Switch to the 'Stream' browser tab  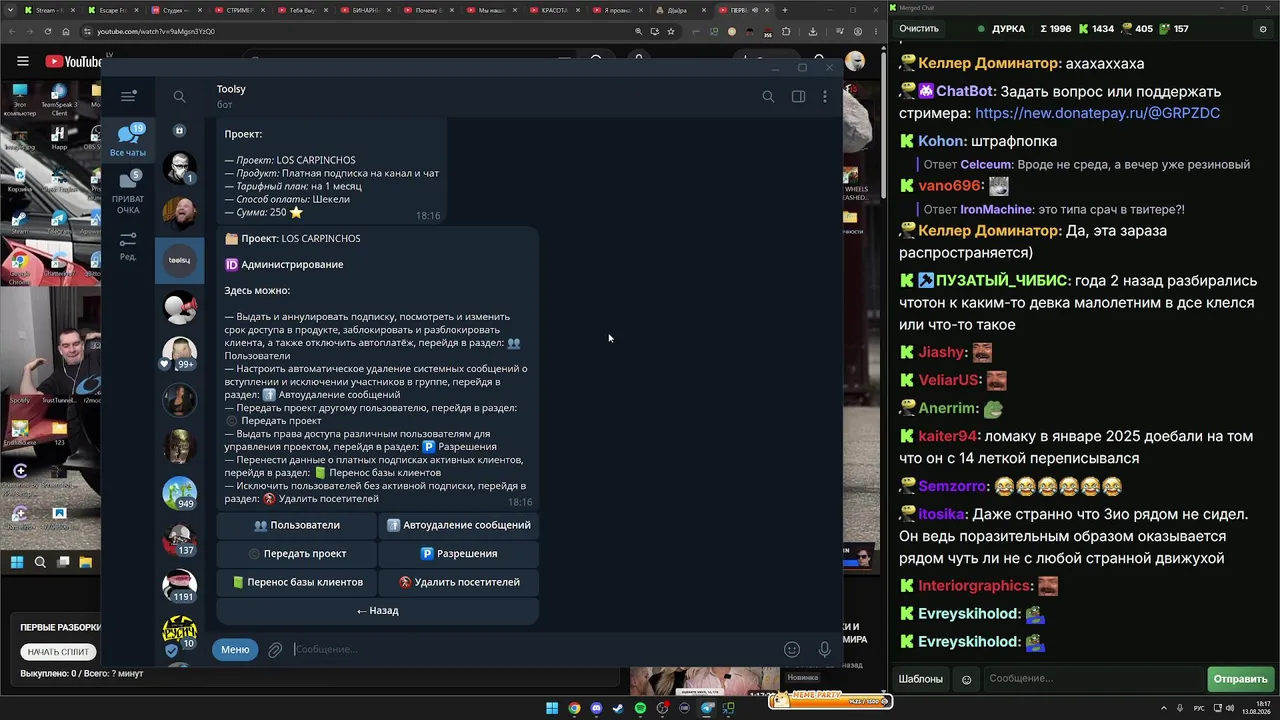pyautogui.click(x=50, y=10)
